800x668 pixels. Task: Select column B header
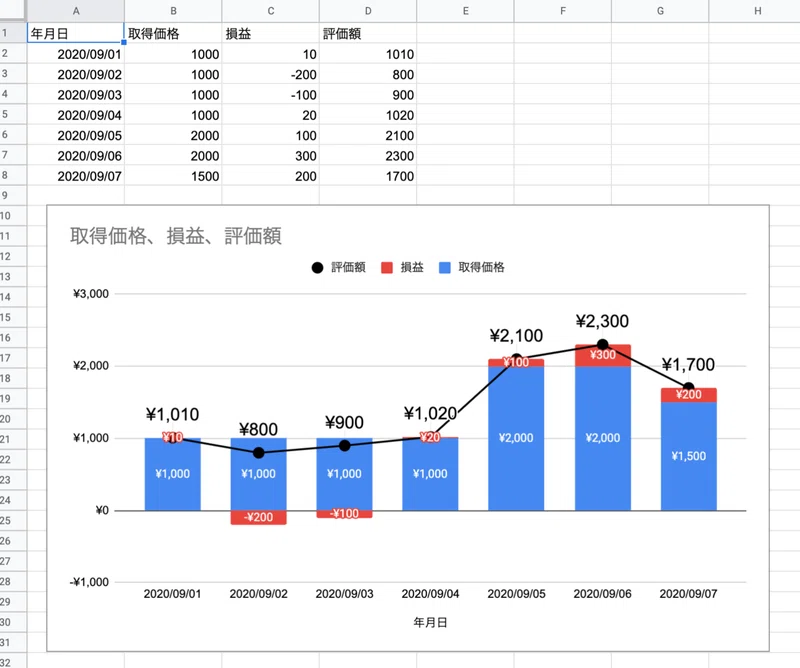point(173,11)
